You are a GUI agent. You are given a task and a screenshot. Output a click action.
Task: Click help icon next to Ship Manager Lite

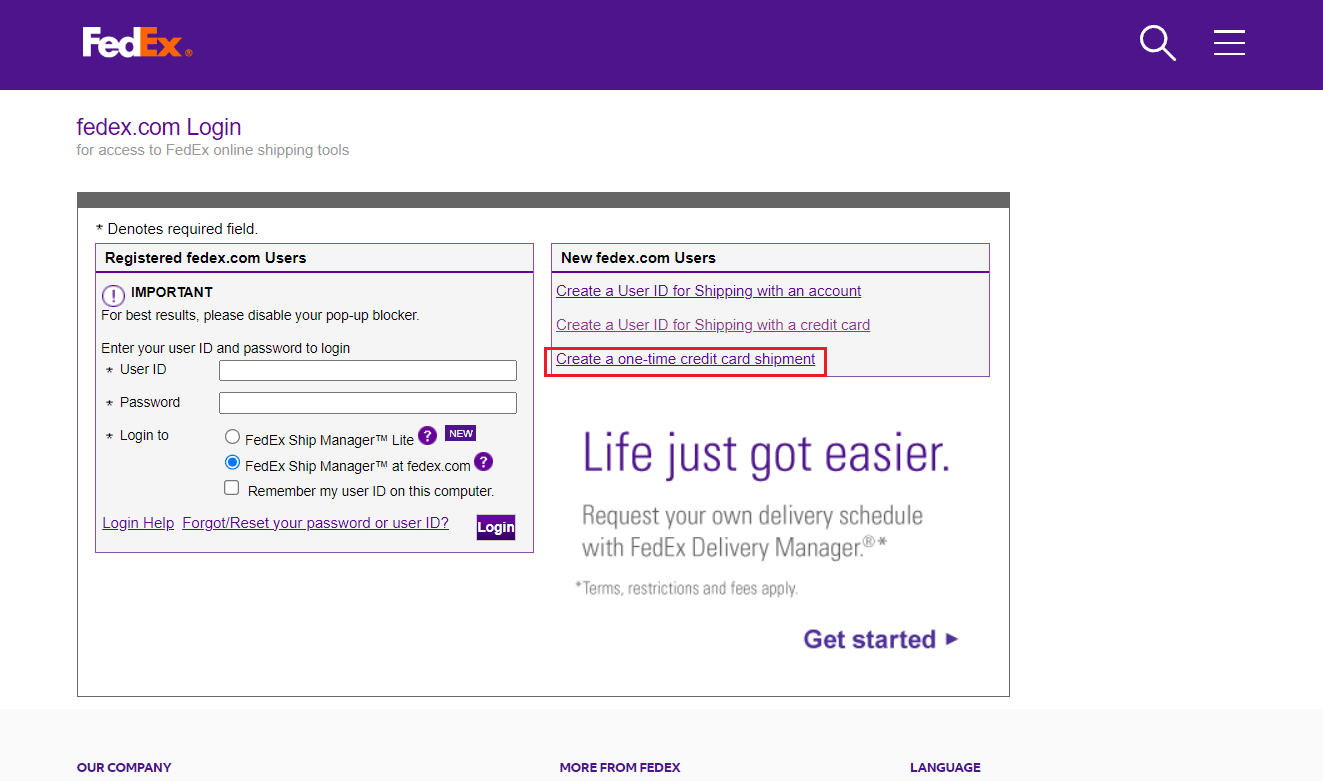click(x=427, y=435)
